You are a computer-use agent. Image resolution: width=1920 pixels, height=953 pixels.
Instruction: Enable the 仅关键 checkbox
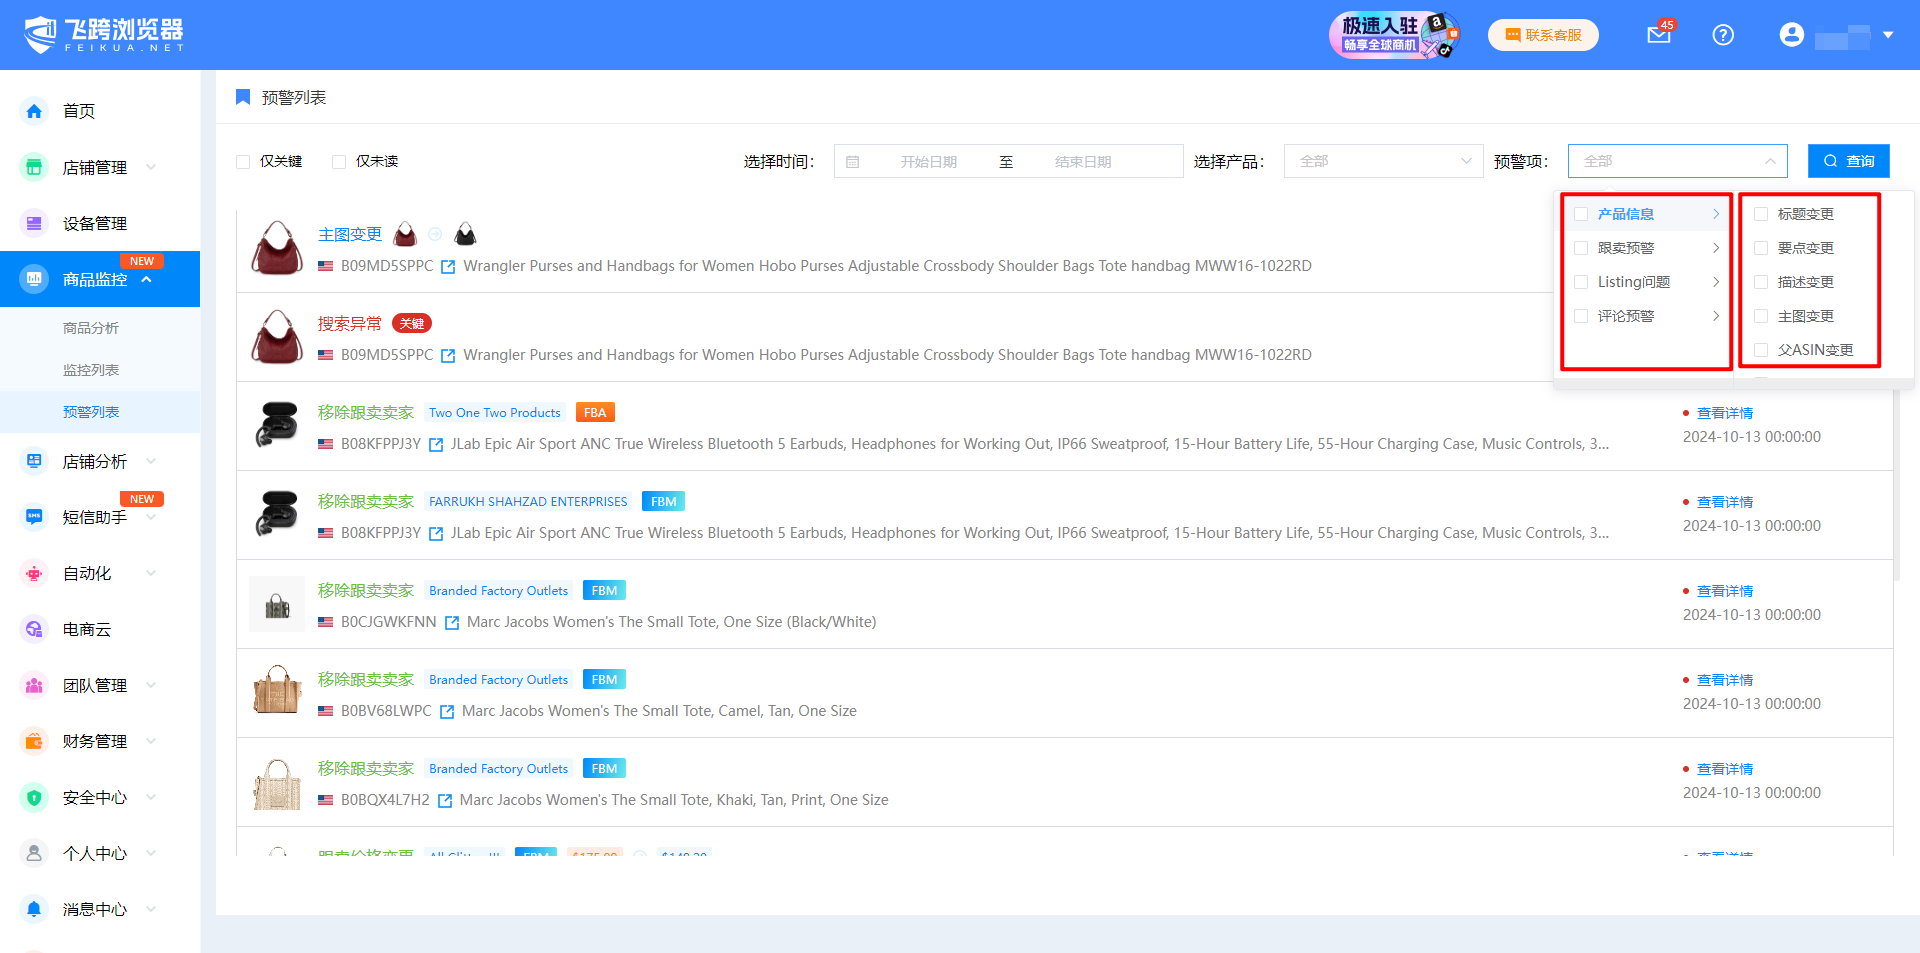[243, 162]
